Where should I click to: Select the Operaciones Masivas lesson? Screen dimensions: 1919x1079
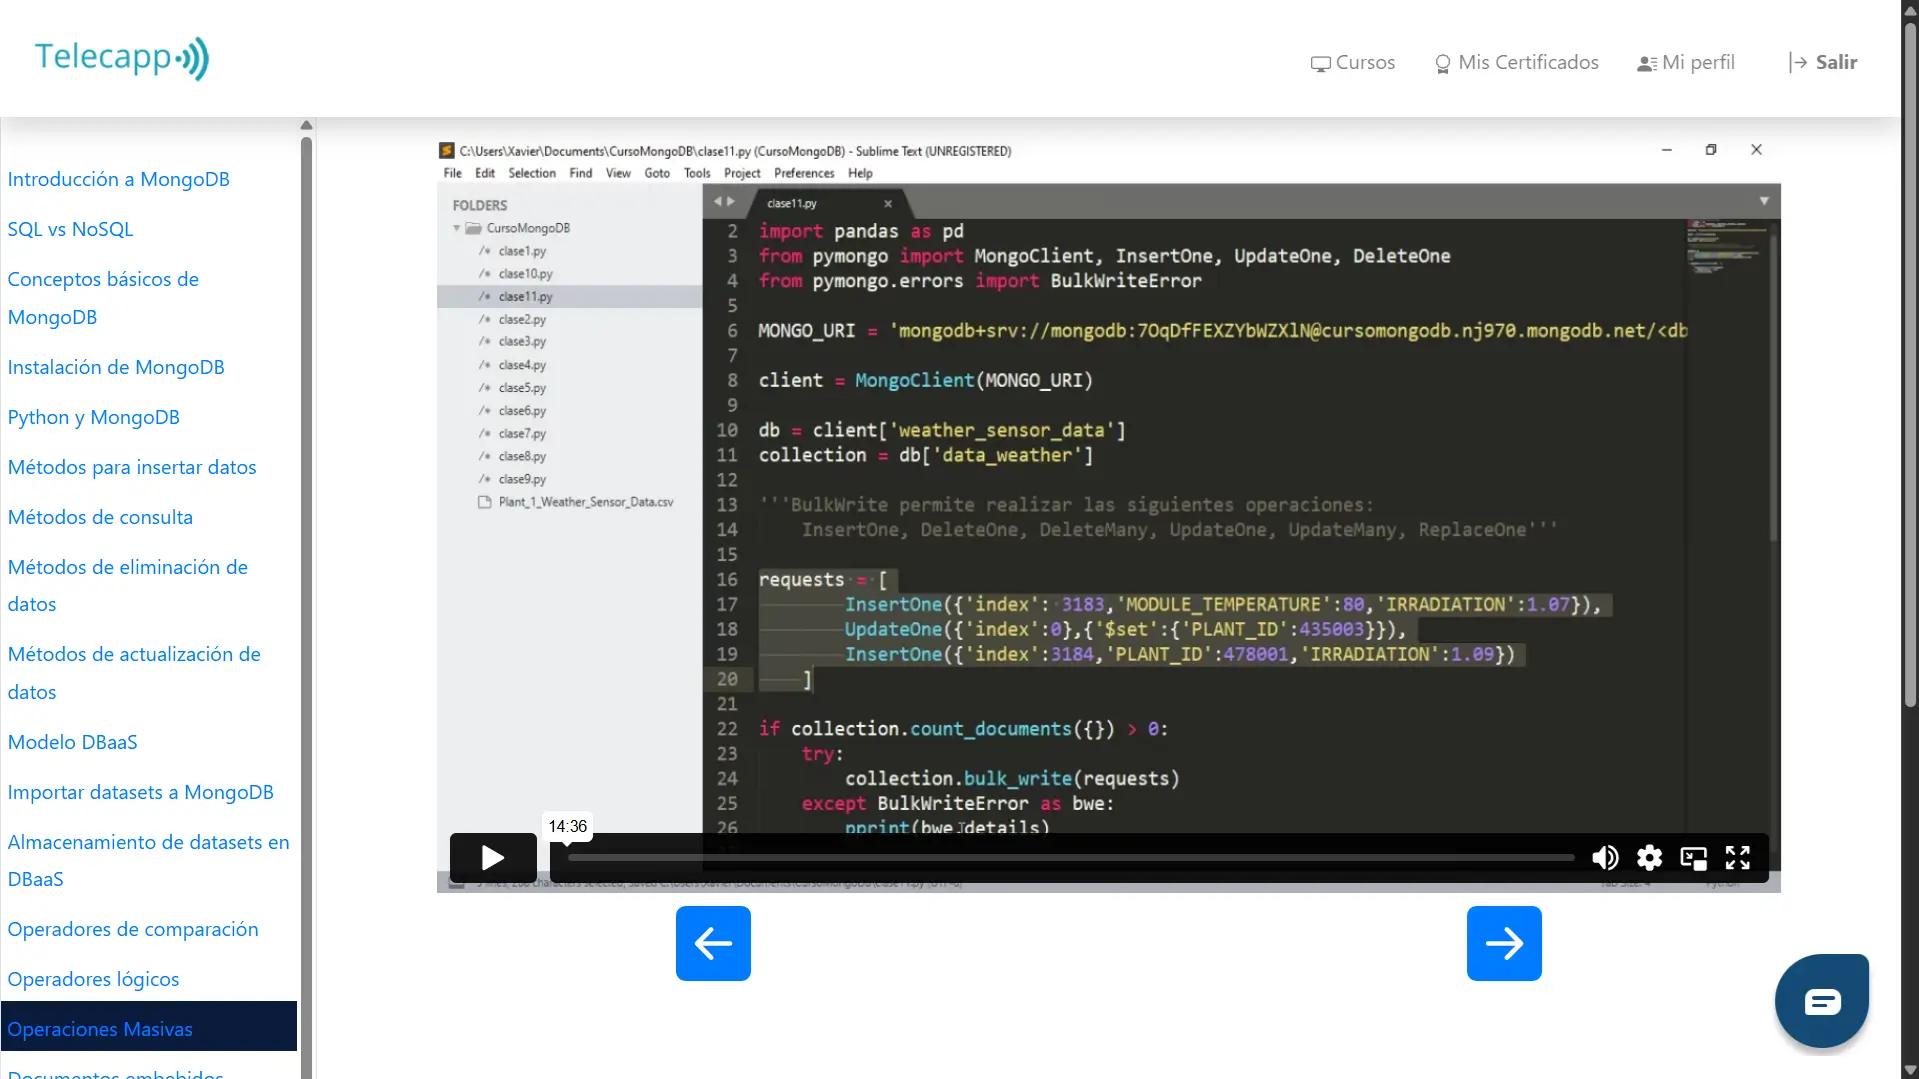[99, 1028]
